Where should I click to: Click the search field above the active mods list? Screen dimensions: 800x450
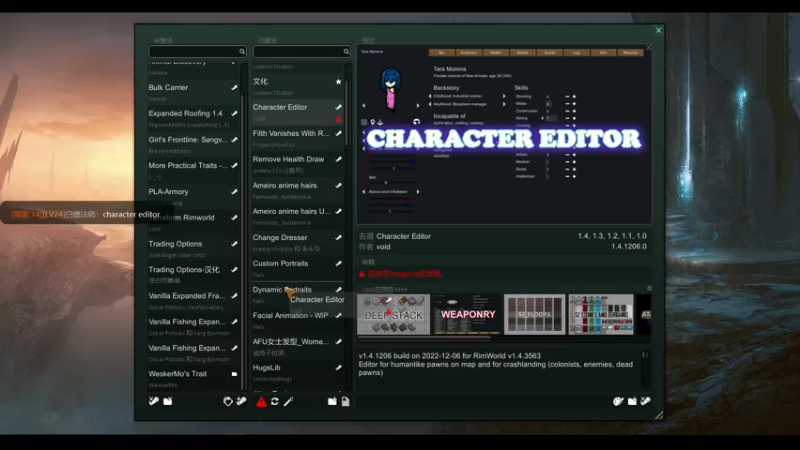302,52
